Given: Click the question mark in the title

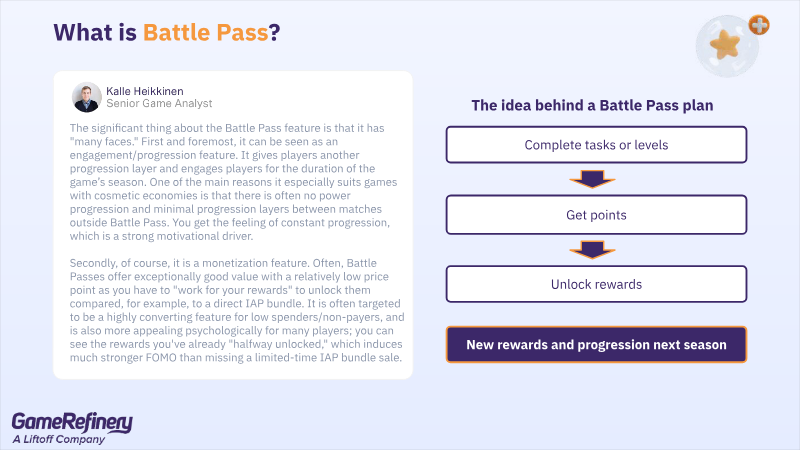Looking at the screenshot, I should point(274,32).
